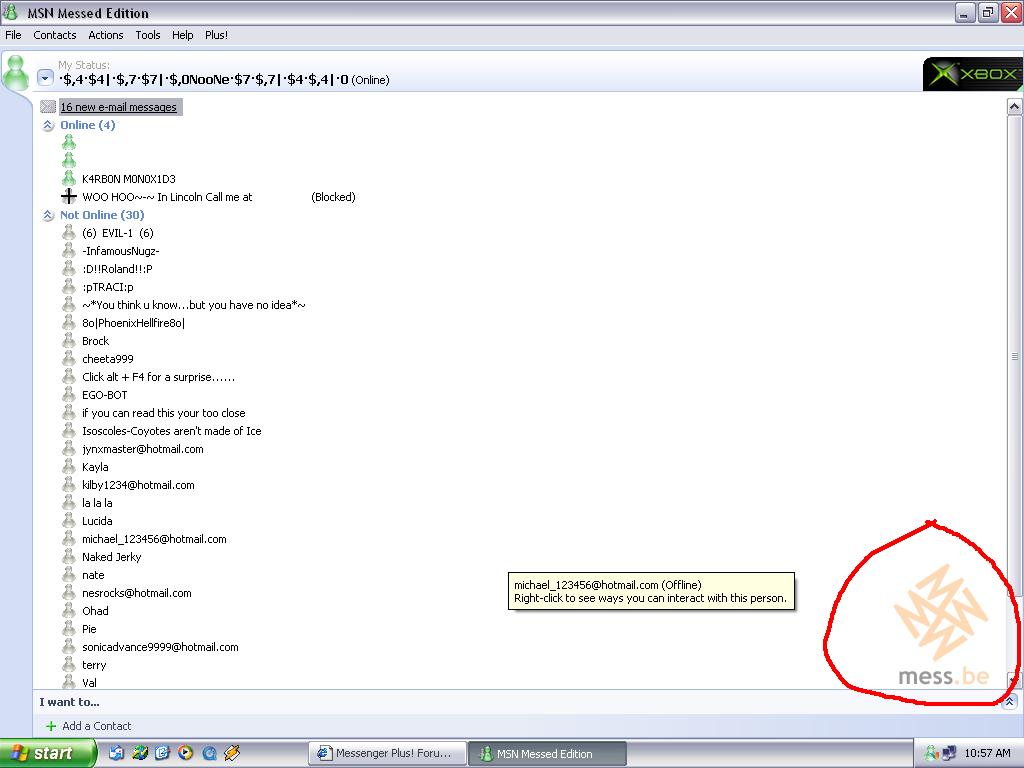Collapse the Not Online (30) group
Screen dimensions: 1024x768
(x=48, y=216)
